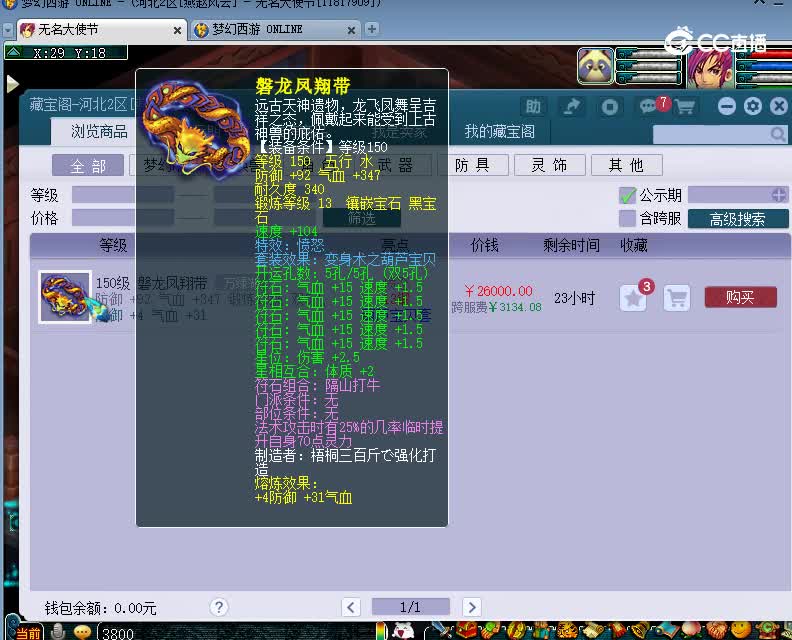Screen dimensions: 792x640
Task: Click the 磐龙凤翔带 tooltip title
Action: pyautogui.click(x=302, y=86)
